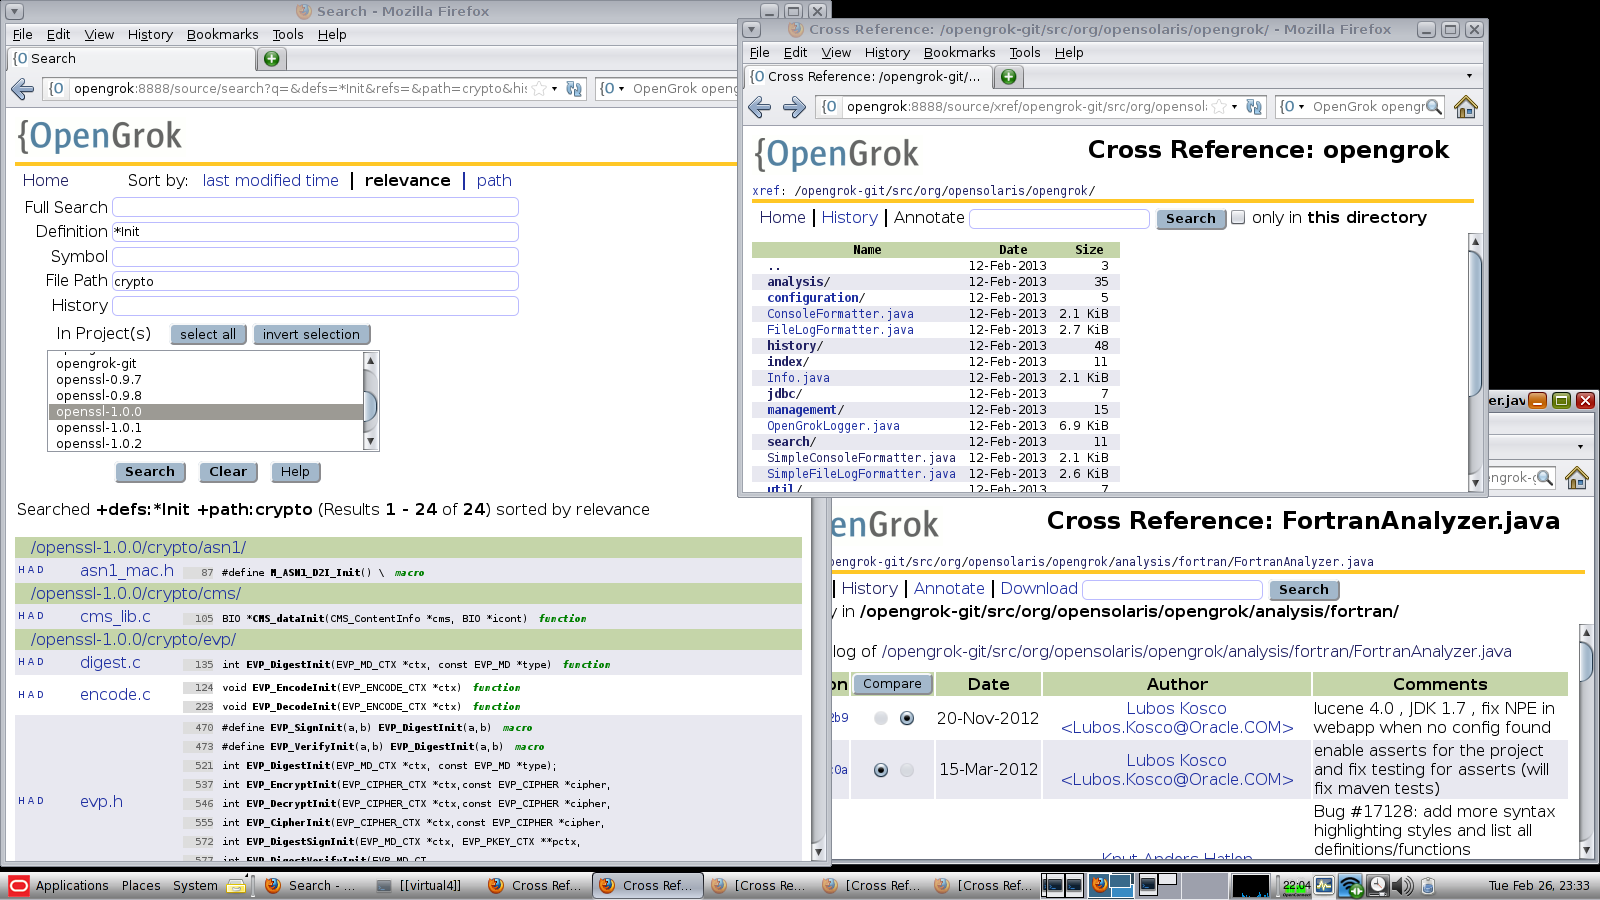Enable the 'only in this directory' checkbox
1600x900 pixels.
pos(1238,217)
